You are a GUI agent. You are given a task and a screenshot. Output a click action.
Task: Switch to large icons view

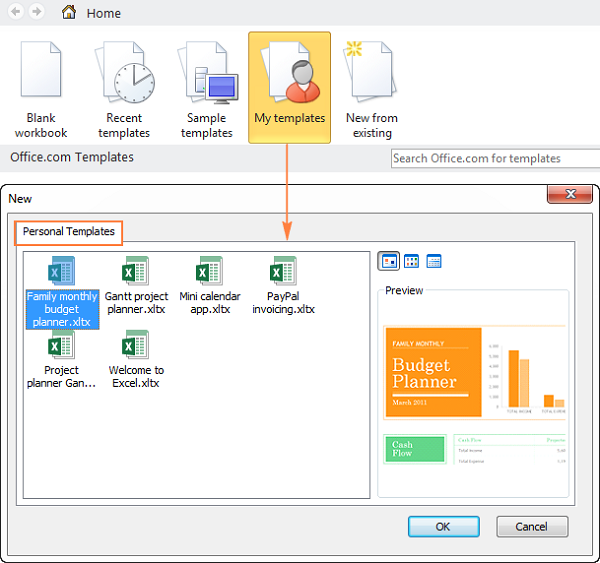pyautogui.click(x=389, y=261)
